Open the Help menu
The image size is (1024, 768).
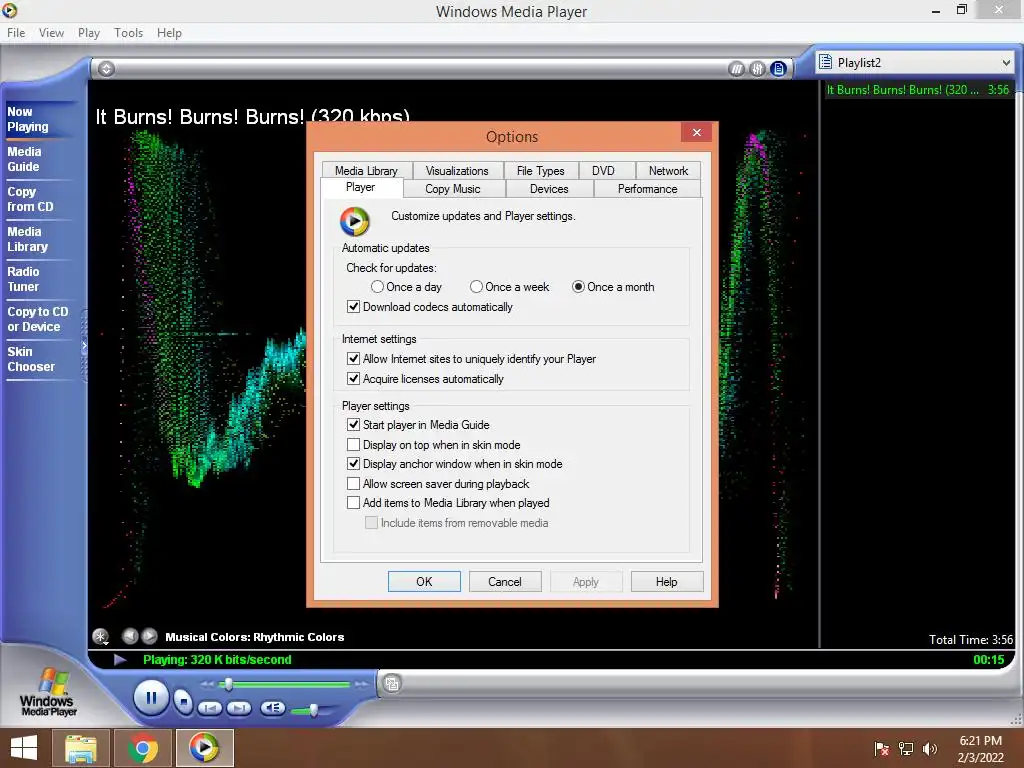click(x=169, y=33)
